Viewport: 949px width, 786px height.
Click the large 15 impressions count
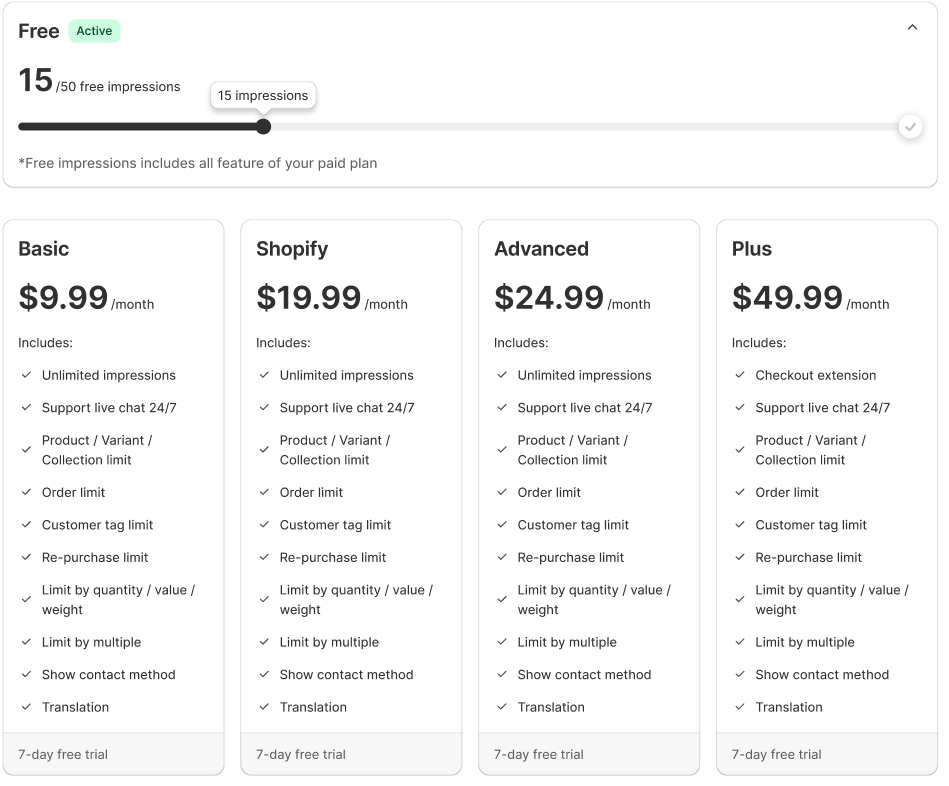(35, 80)
